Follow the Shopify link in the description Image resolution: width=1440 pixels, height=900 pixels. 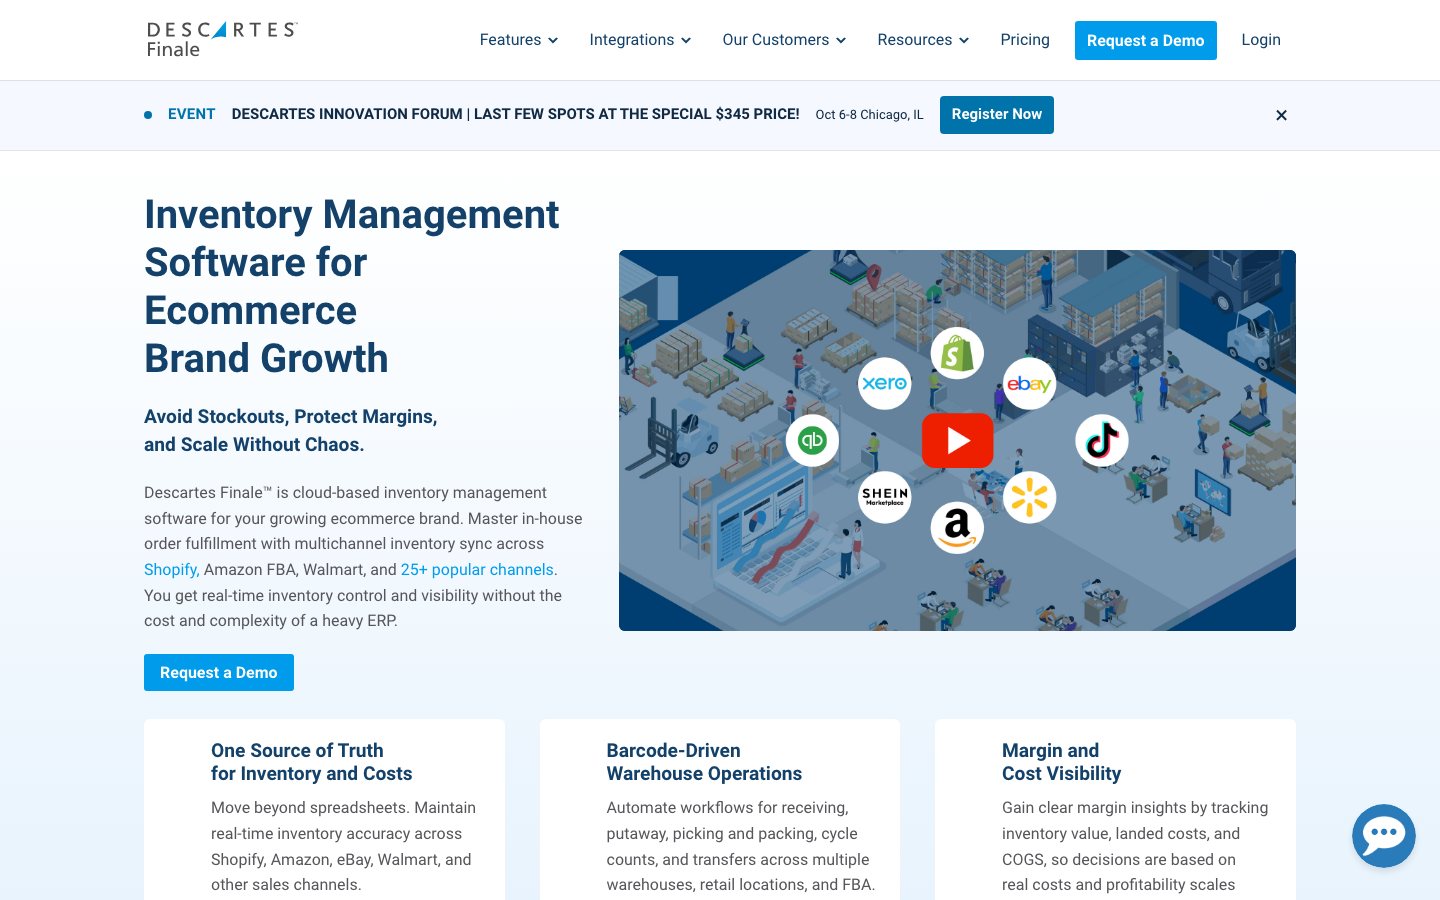(x=170, y=570)
